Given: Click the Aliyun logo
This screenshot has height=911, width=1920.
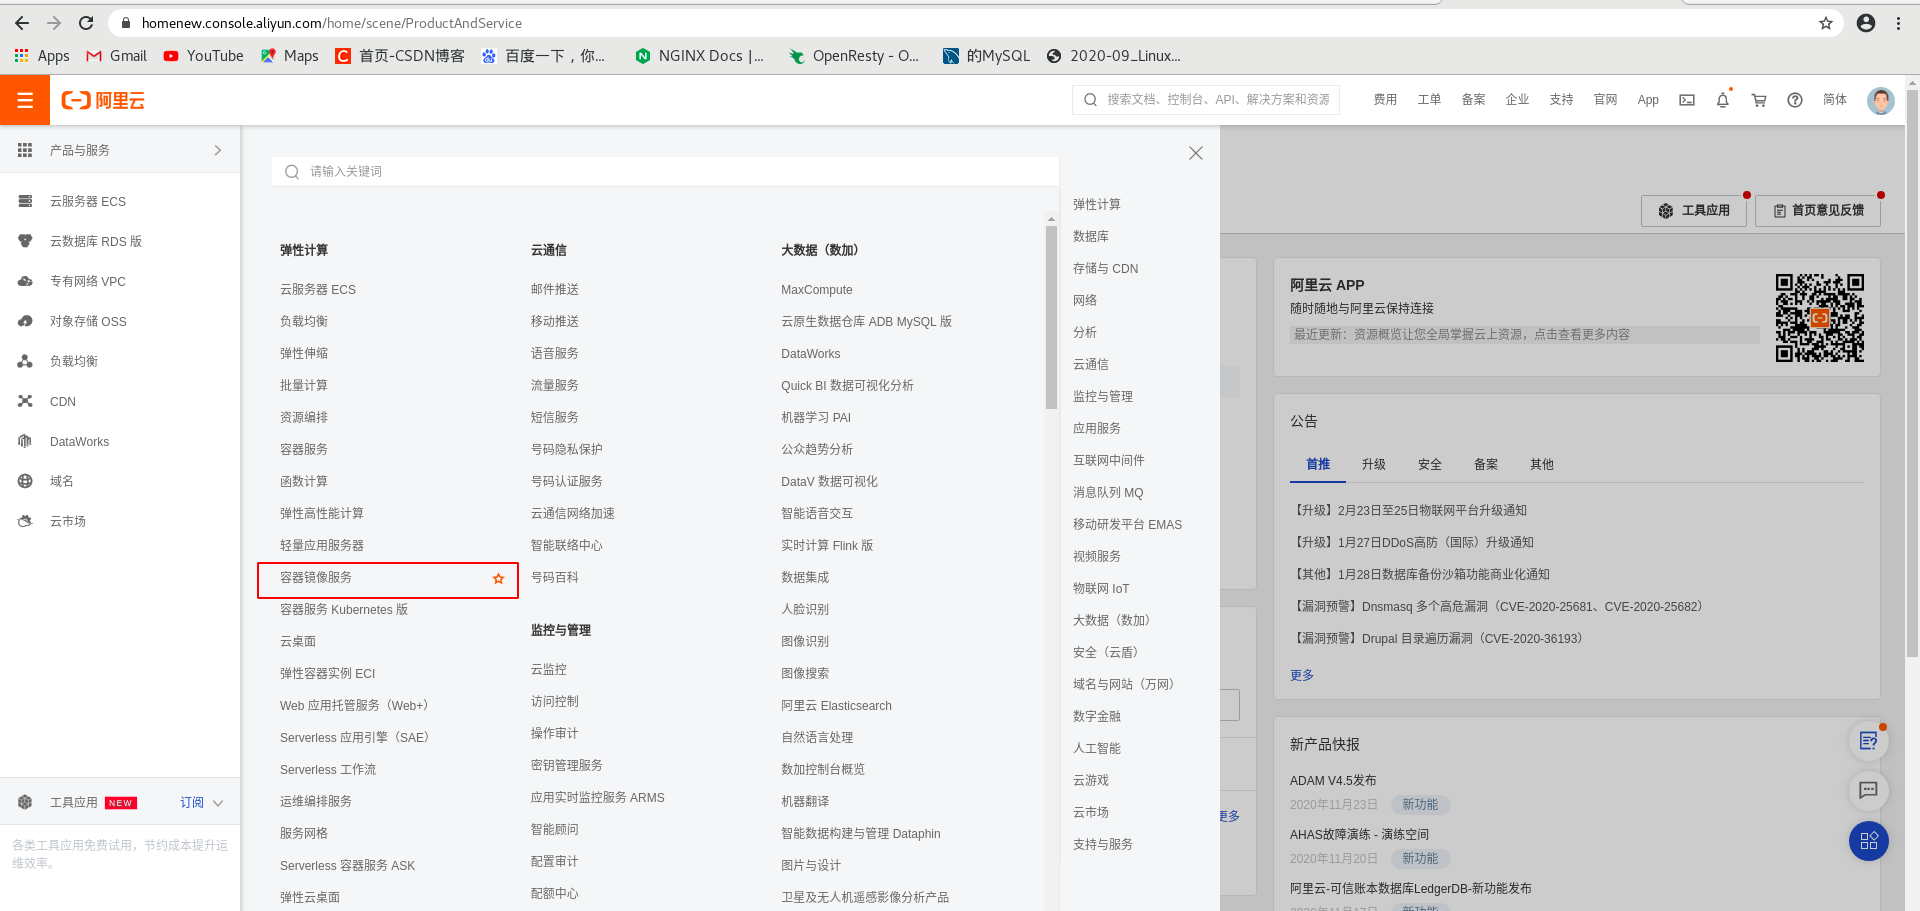Looking at the screenshot, I should pyautogui.click(x=103, y=100).
